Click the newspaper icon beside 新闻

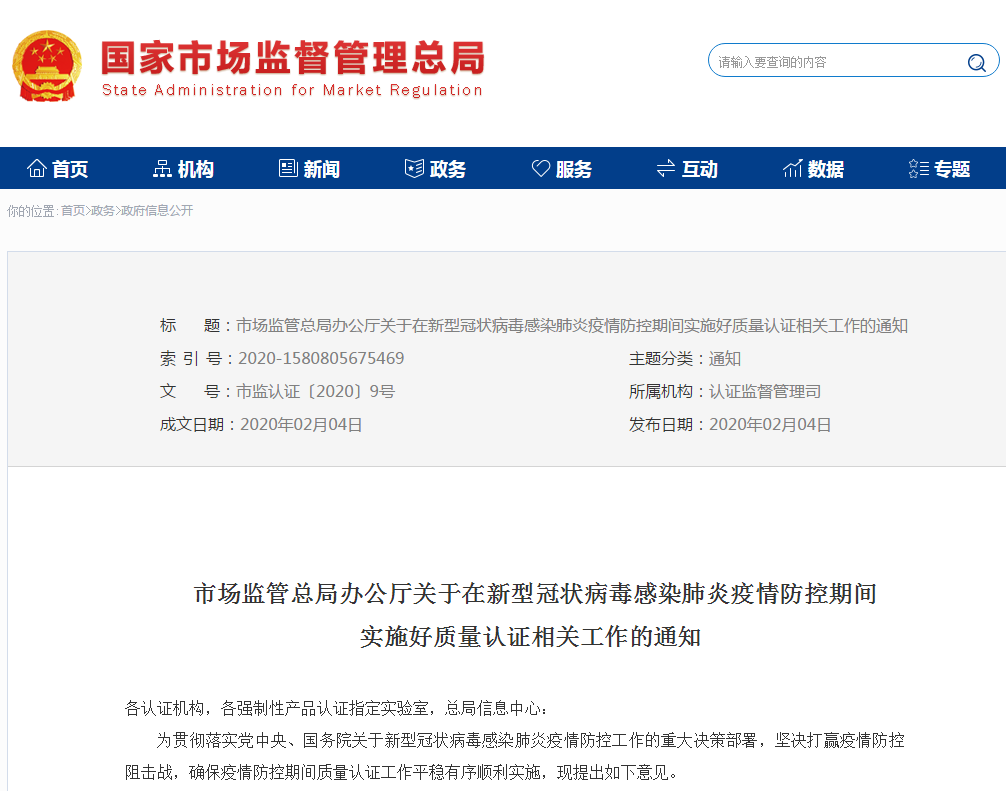point(288,169)
